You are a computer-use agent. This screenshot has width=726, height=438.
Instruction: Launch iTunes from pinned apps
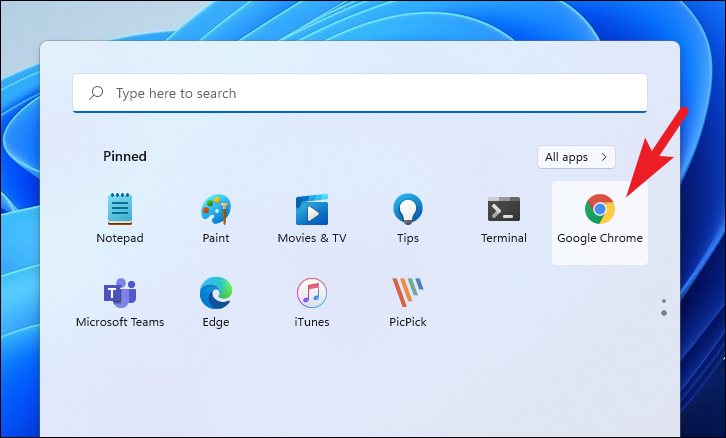312,303
